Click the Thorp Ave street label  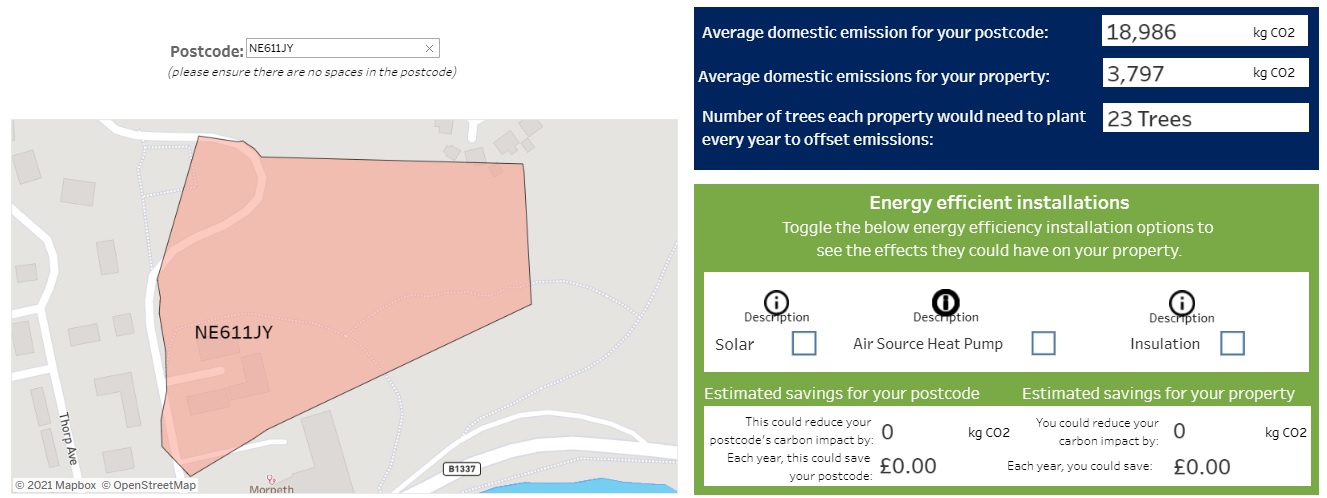[x=67, y=436]
